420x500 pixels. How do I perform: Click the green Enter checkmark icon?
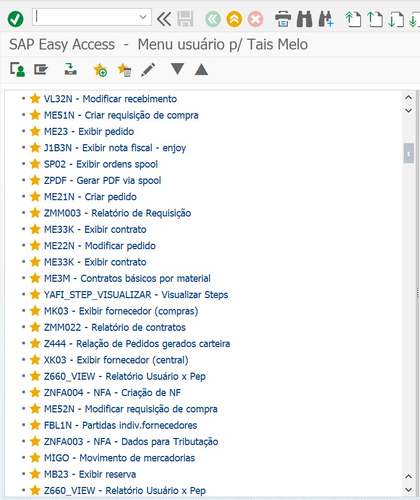click(x=15, y=19)
